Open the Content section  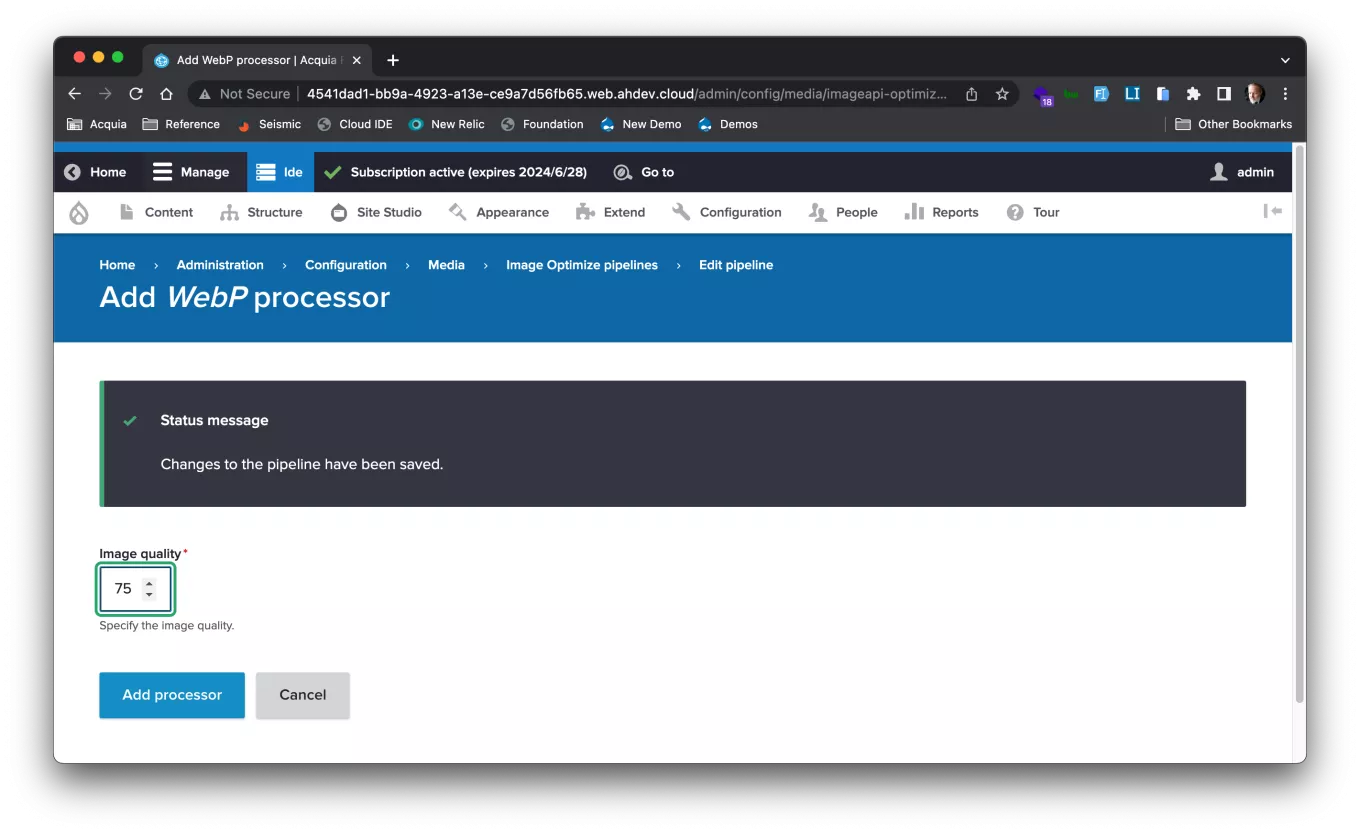[168, 212]
